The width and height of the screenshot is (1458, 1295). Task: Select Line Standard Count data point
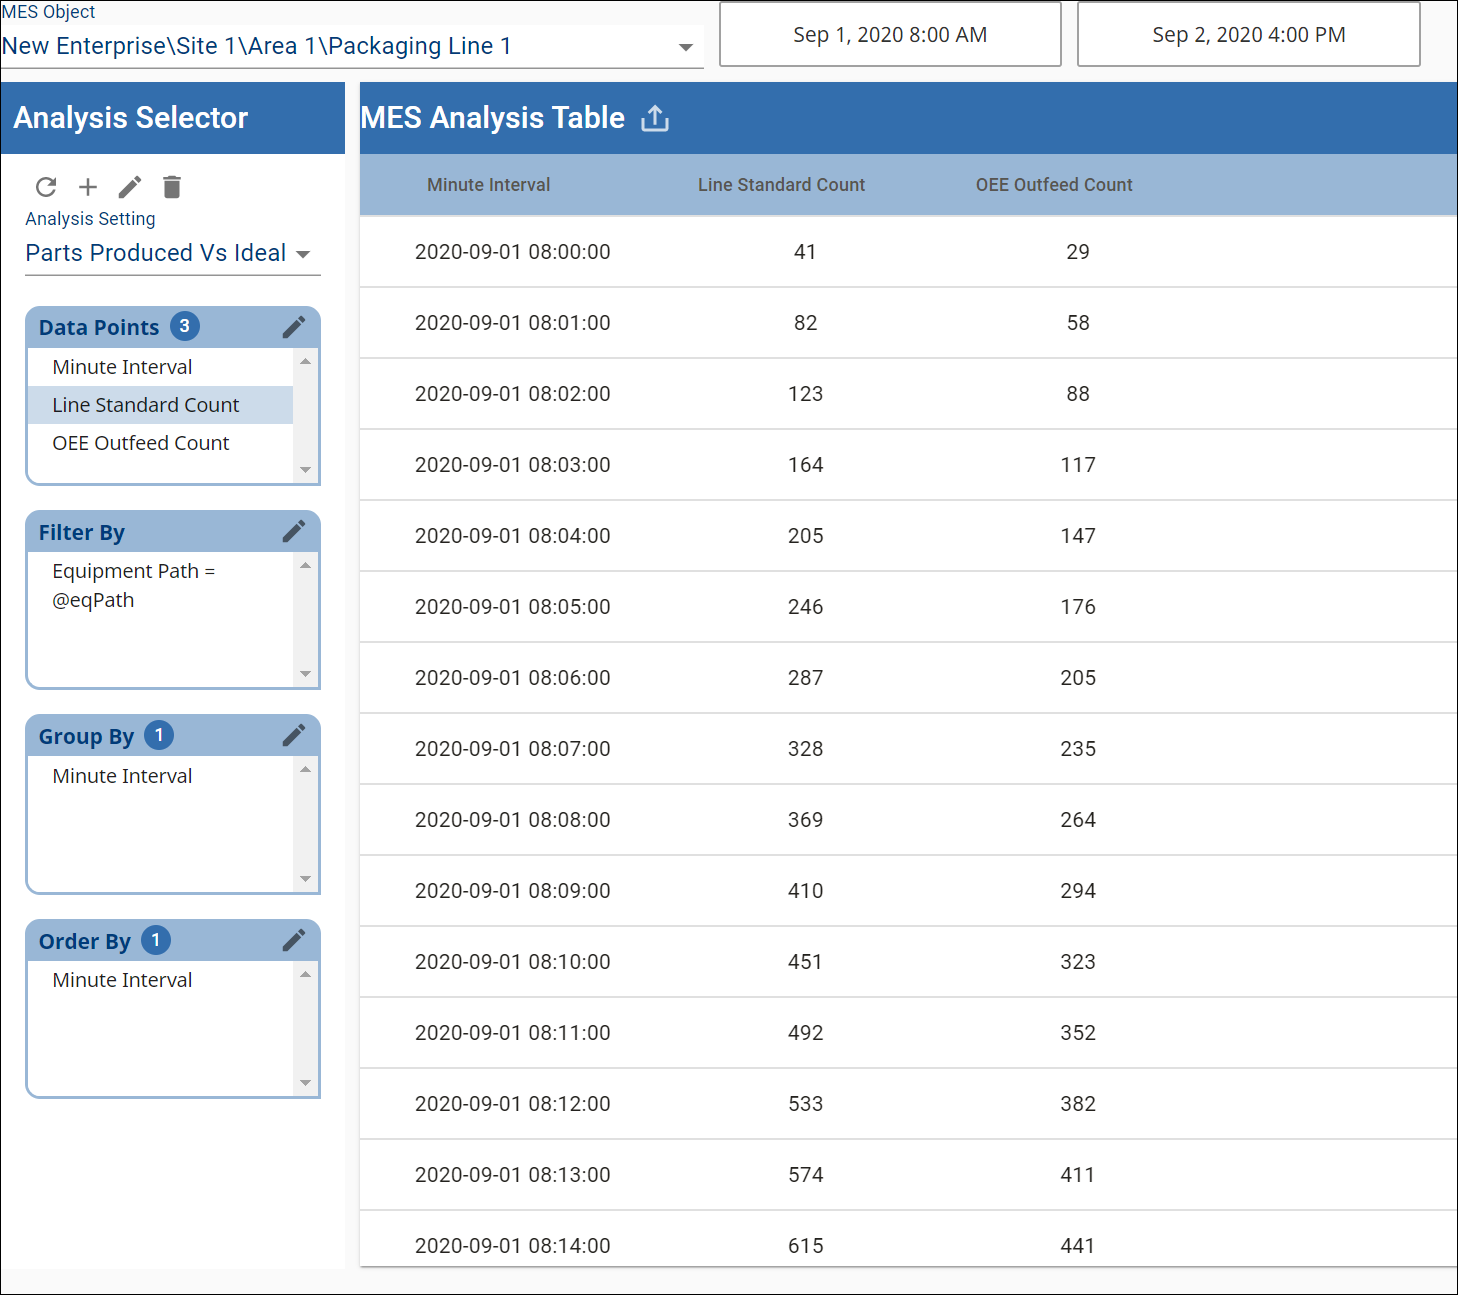tap(146, 405)
